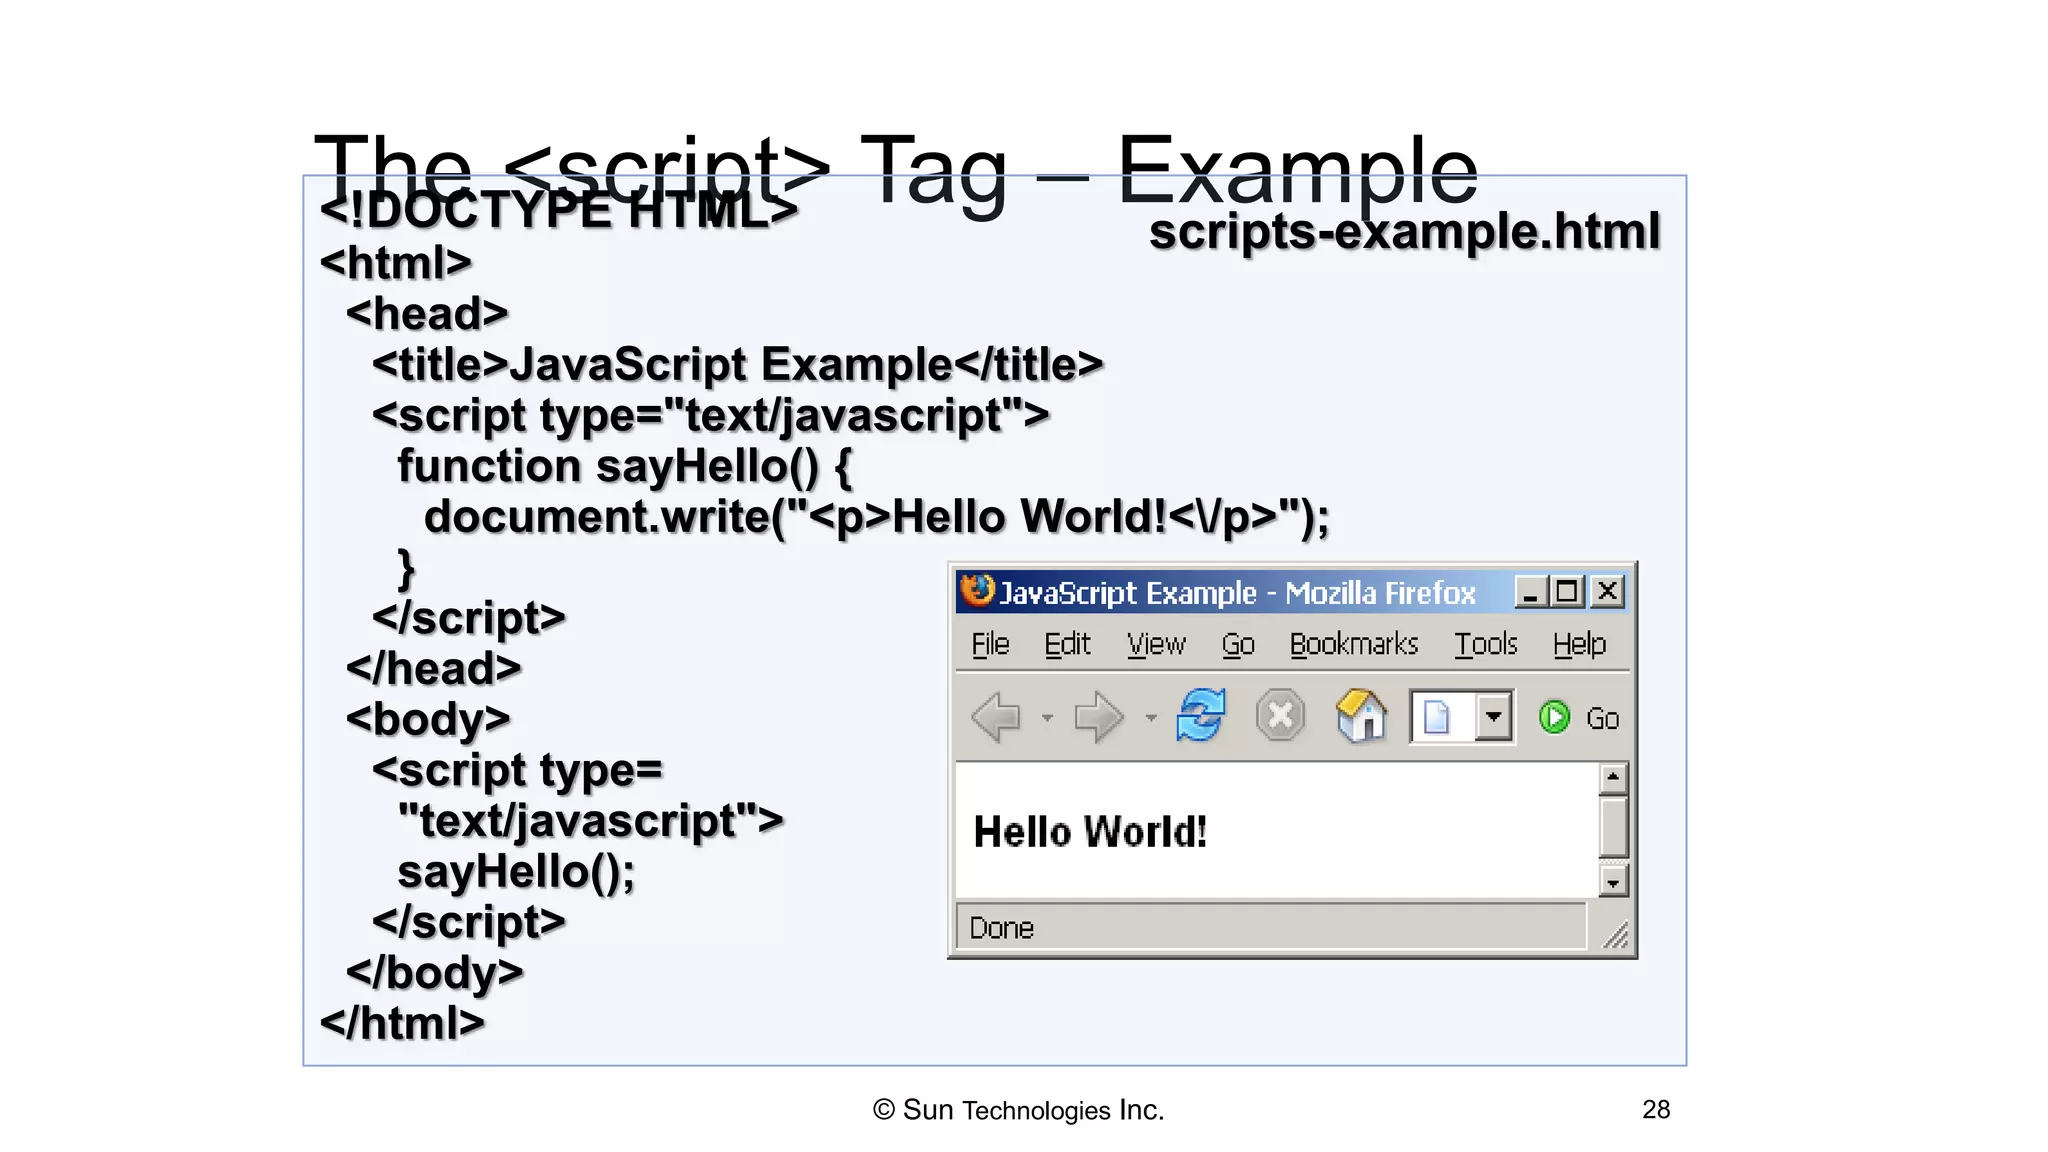
Task: Open Forward history dropdown arrow
Action: point(1151,718)
